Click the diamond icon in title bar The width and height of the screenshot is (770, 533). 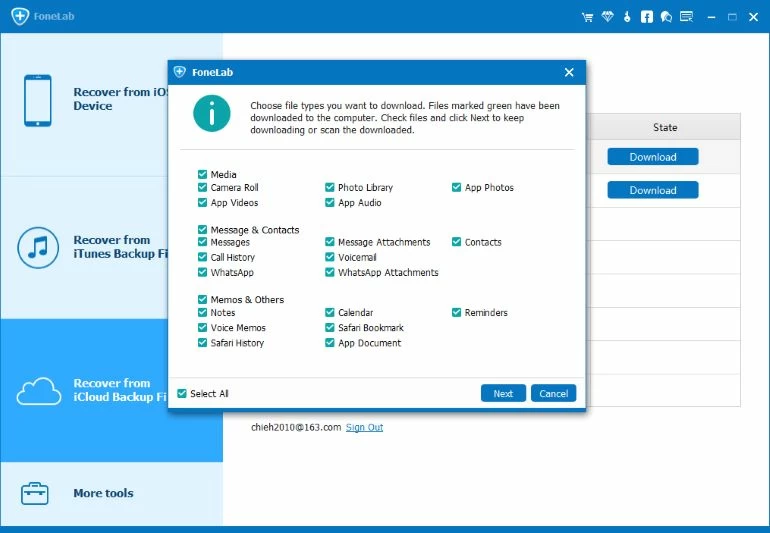tap(608, 17)
